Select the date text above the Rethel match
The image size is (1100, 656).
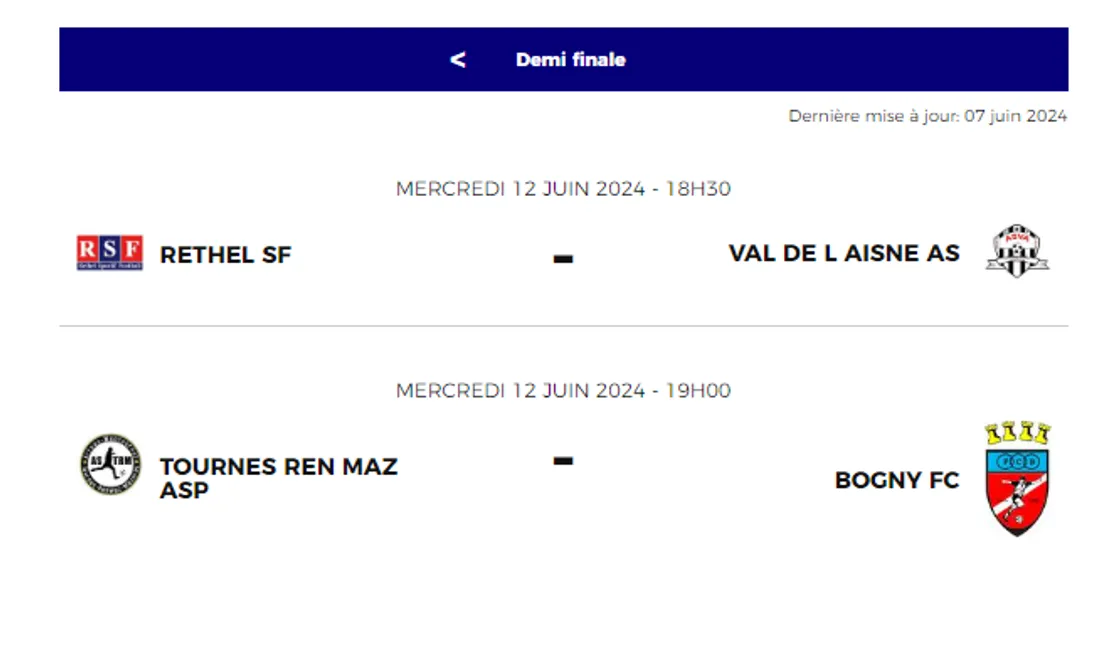tap(520, 189)
